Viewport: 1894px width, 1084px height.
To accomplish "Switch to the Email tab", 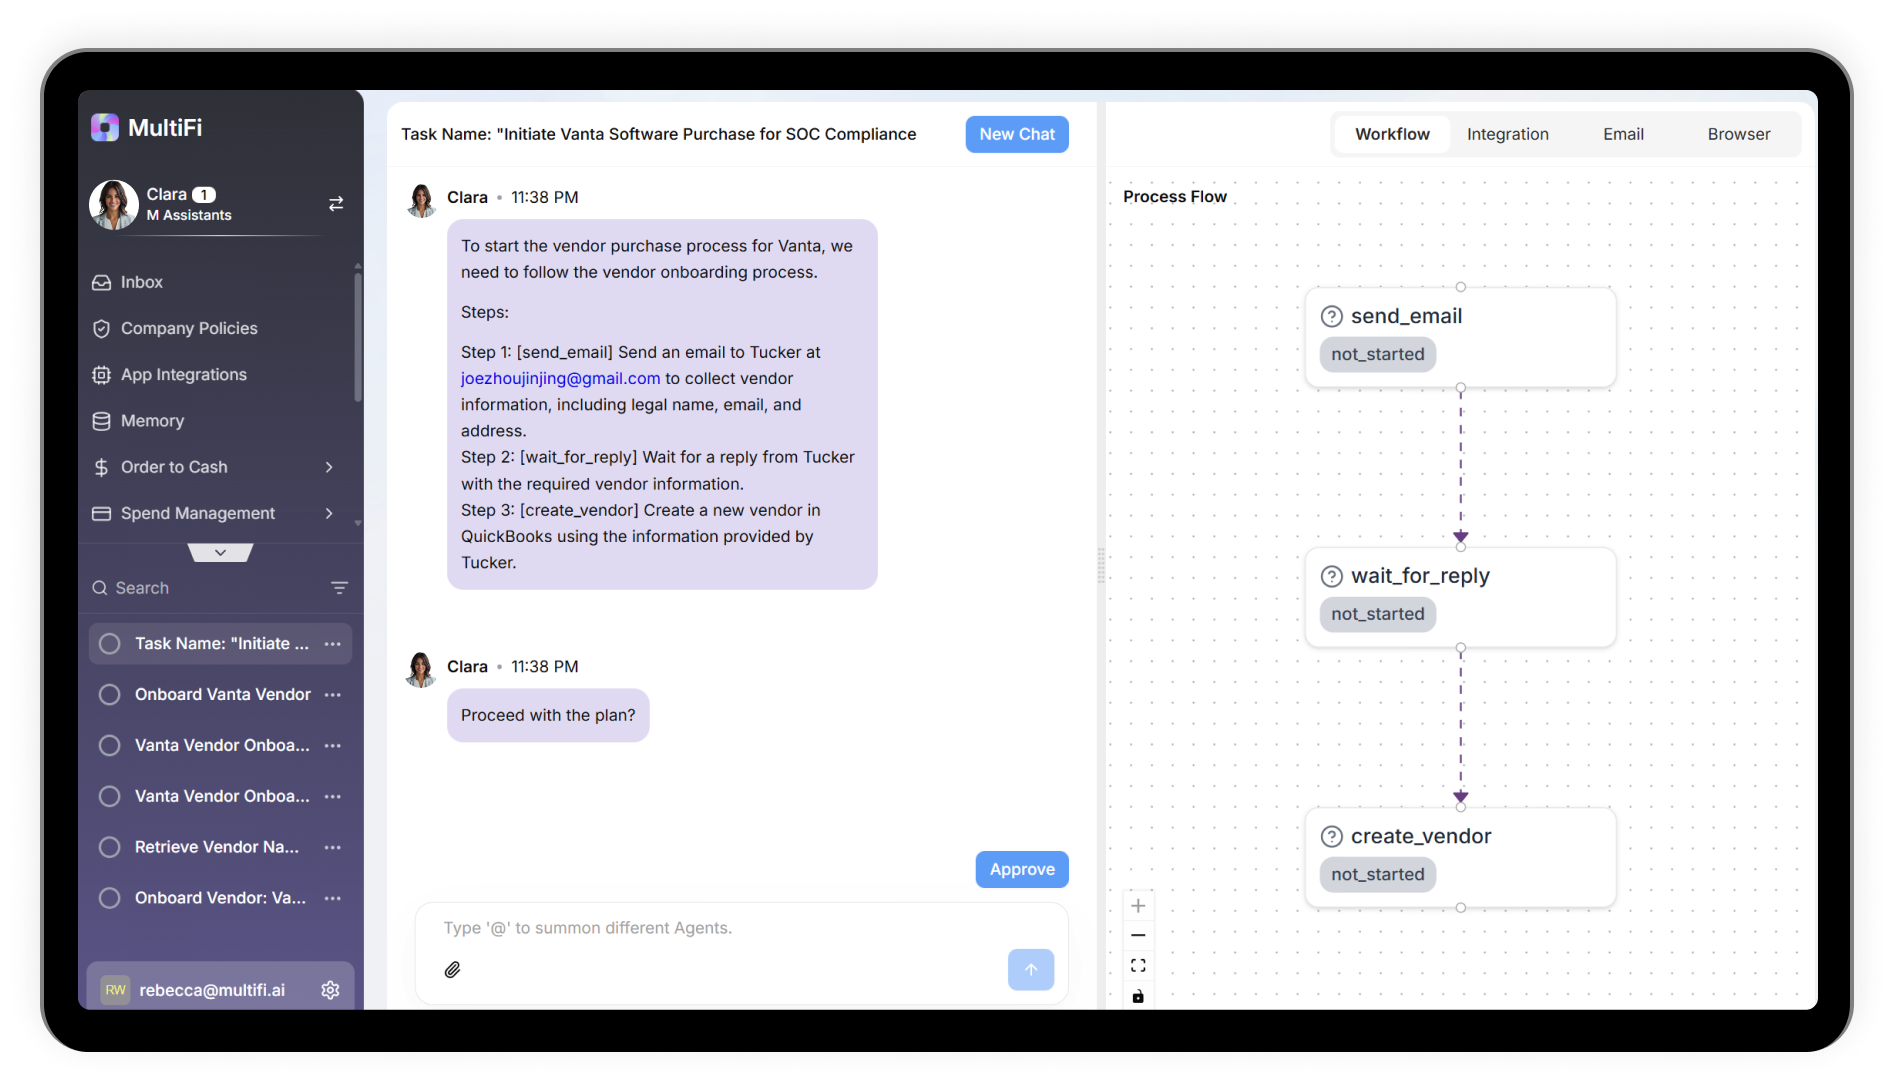I will coord(1623,134).
